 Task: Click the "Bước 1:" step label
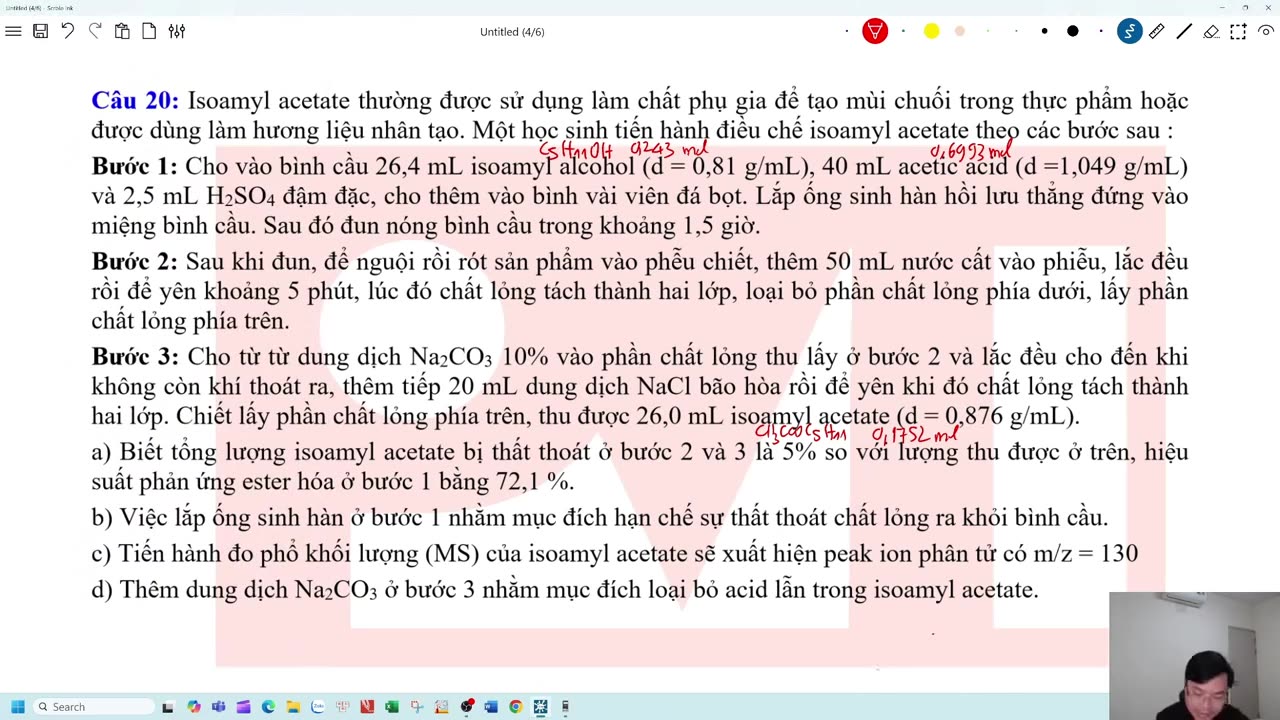[134, 167]
